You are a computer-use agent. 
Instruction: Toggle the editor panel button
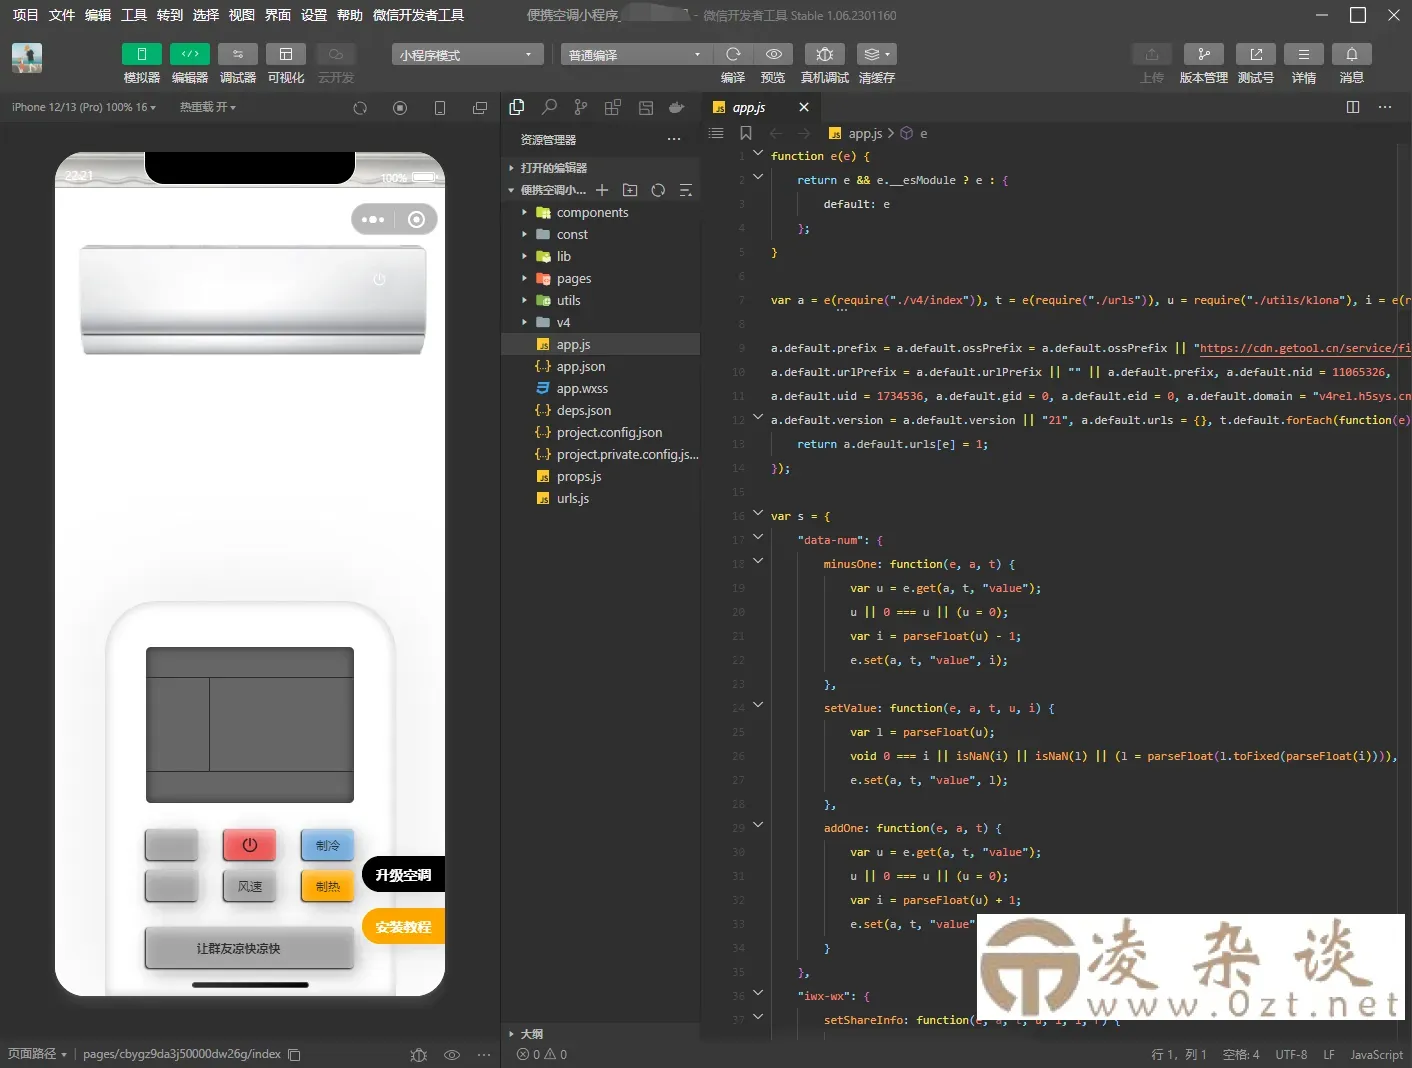pyautogui.click(x=189, y=54)
